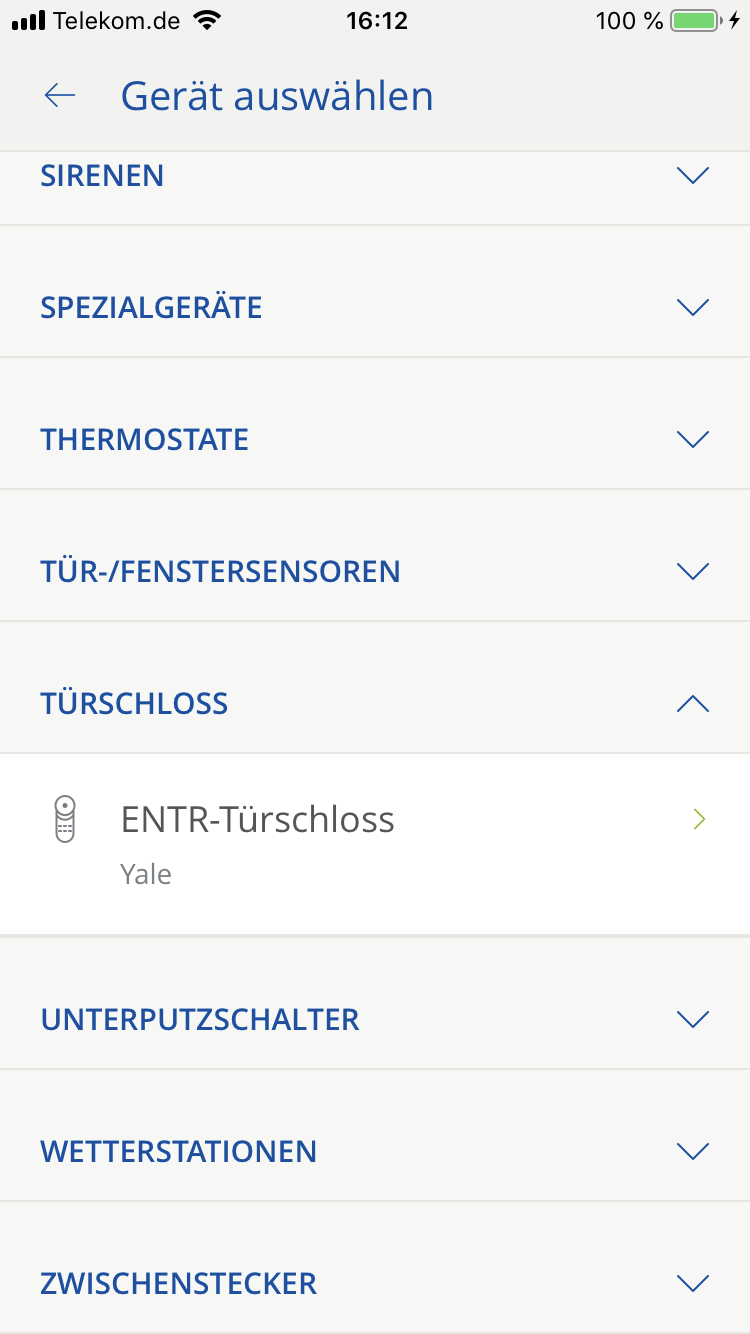Expand the Wetterstationen chevron
750x1334 pixels.
tap(692, 1151)
